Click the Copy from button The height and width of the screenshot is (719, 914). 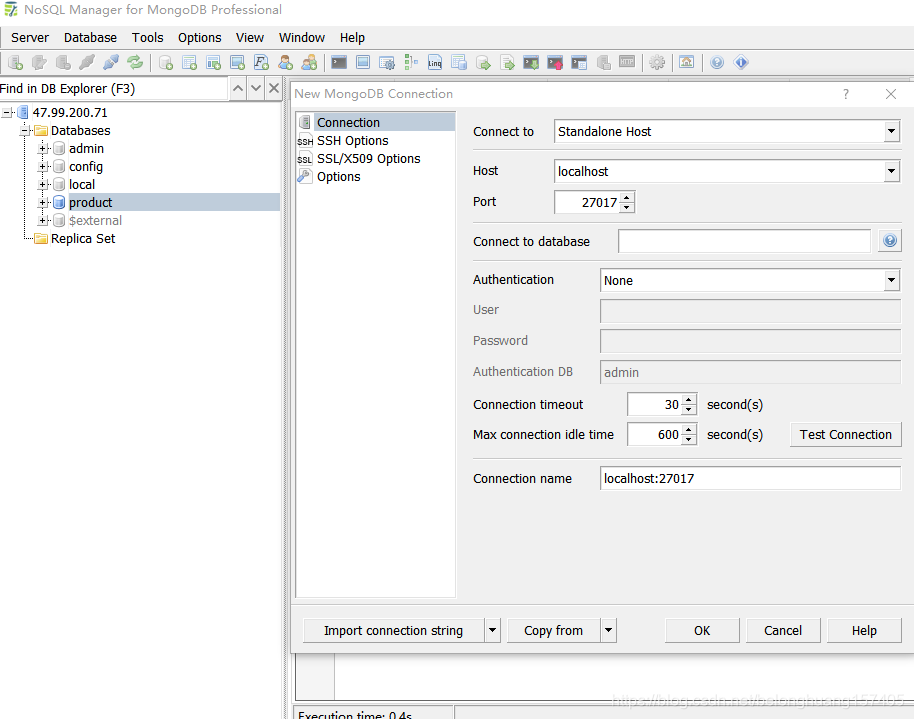[x=553, y=630]
